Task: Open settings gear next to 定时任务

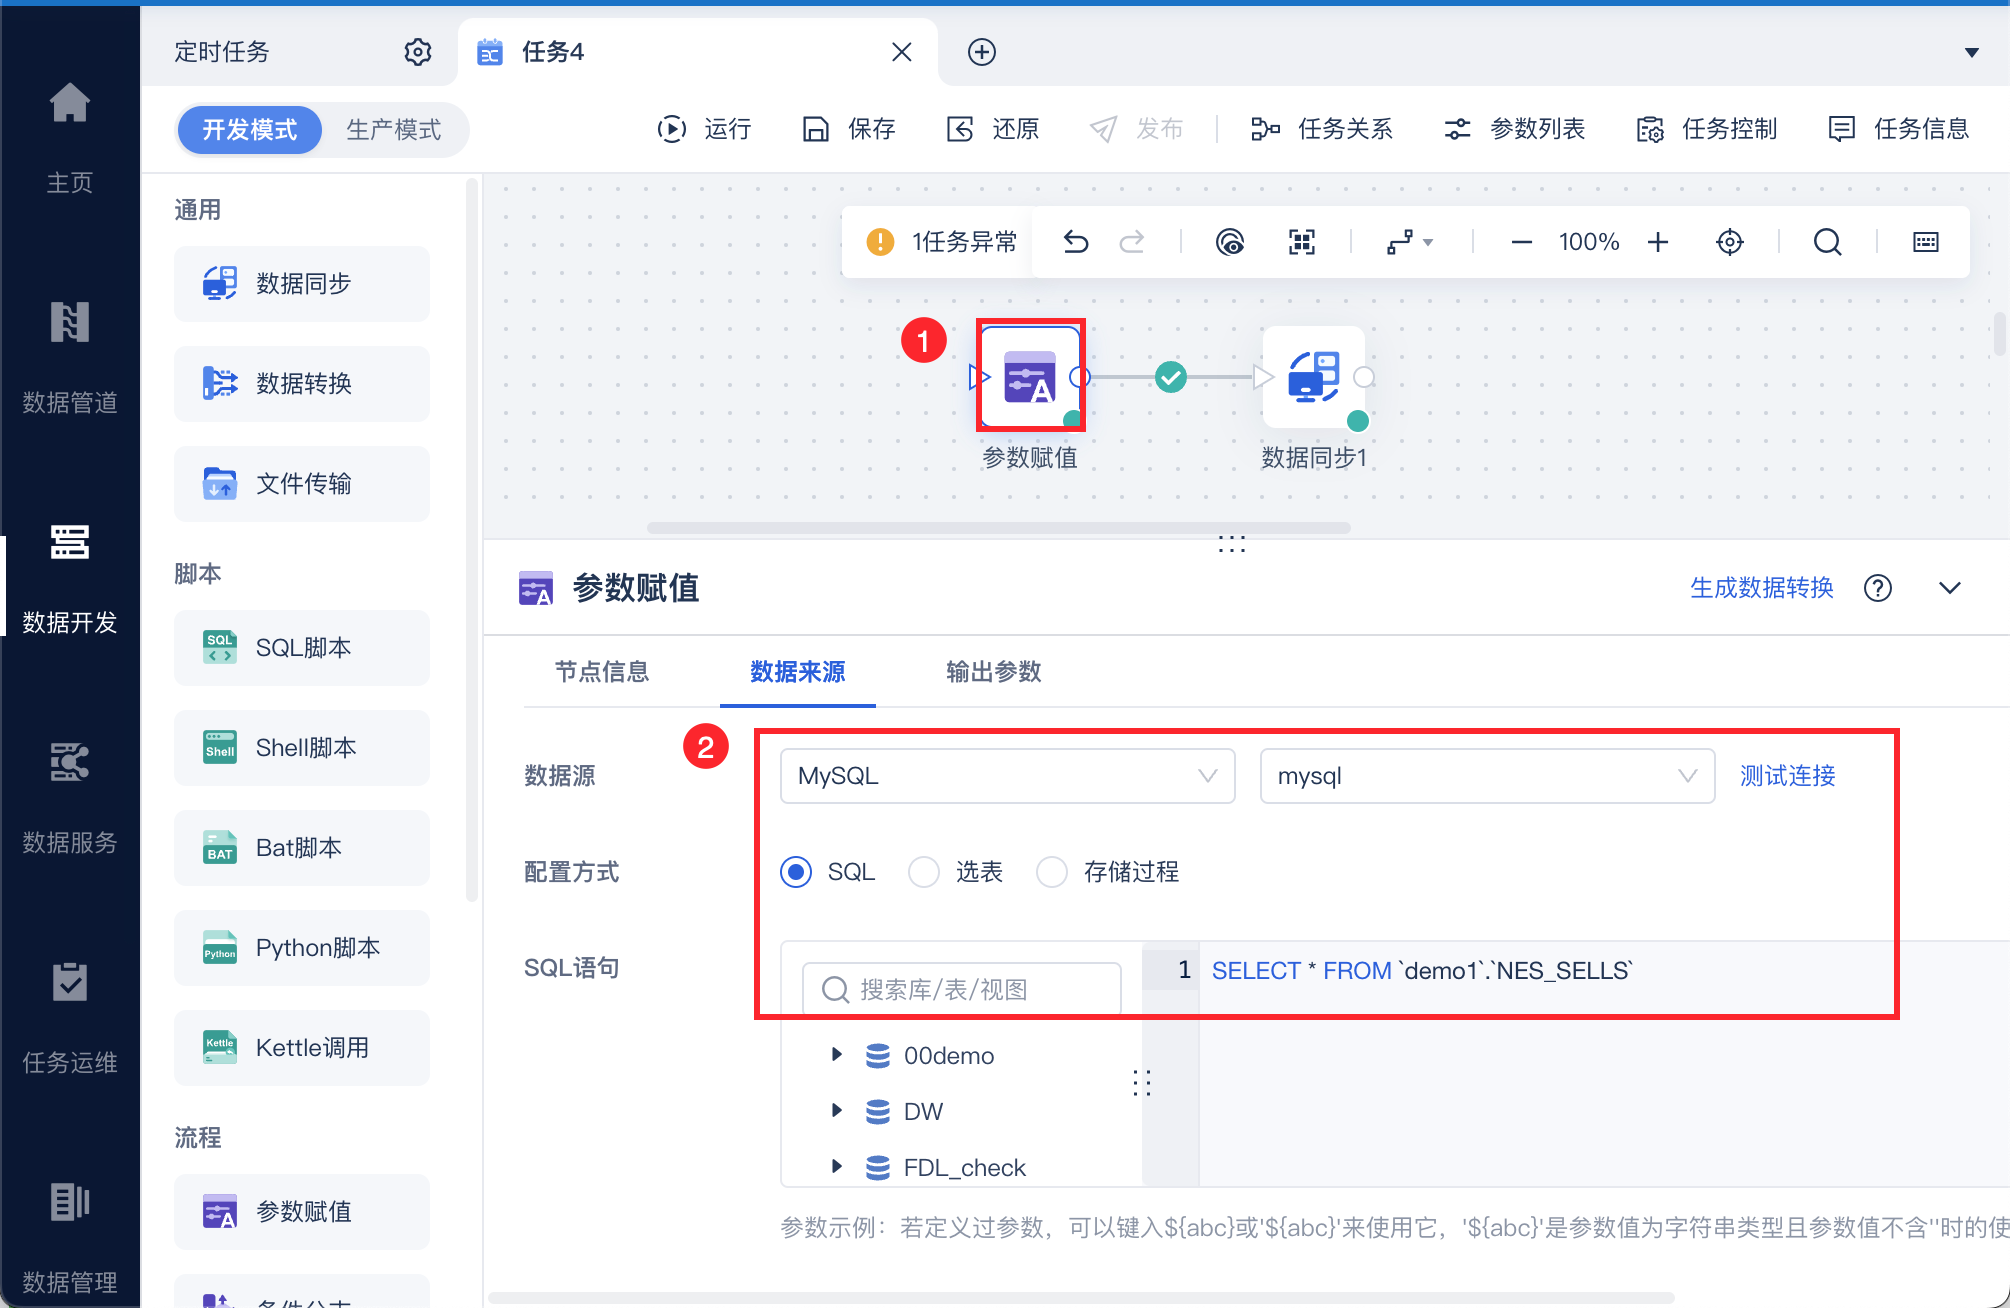Action: [417, 52]
